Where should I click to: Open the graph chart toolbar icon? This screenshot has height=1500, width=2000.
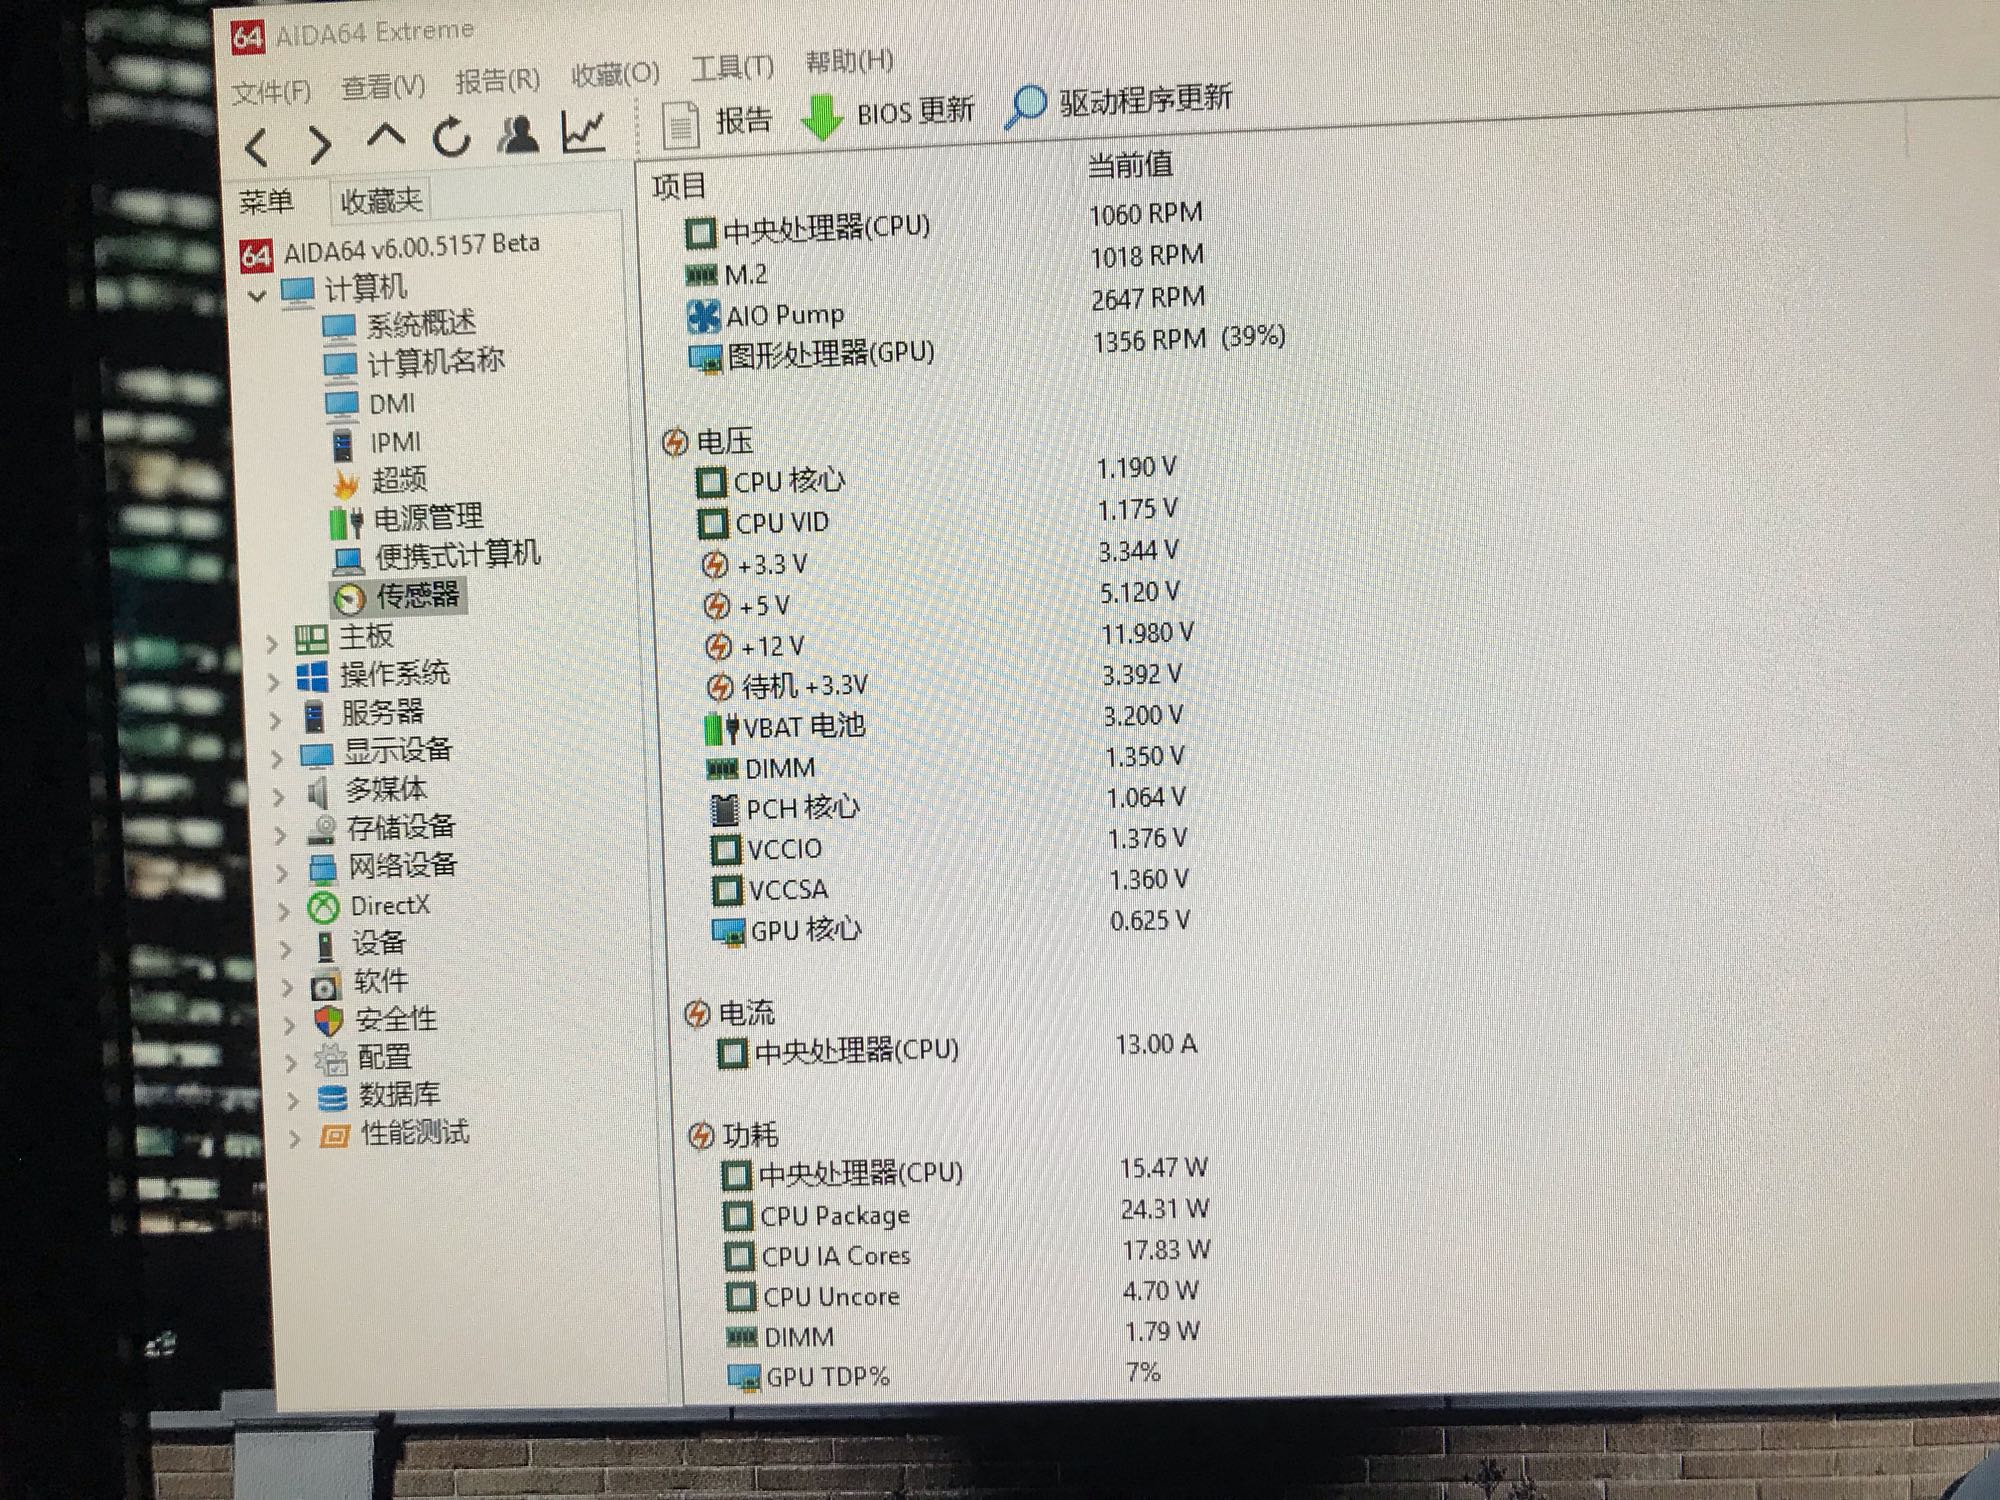click(x=583, y=131)
